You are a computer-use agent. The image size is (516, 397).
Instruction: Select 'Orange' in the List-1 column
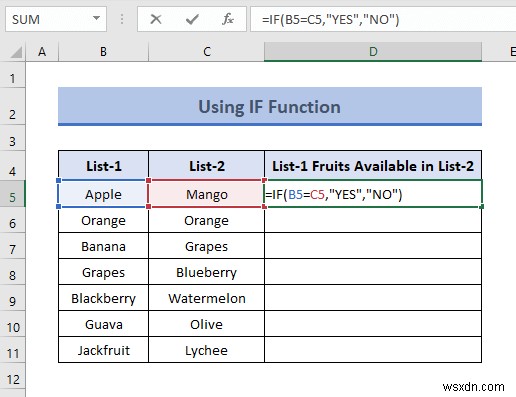[103, 220]
